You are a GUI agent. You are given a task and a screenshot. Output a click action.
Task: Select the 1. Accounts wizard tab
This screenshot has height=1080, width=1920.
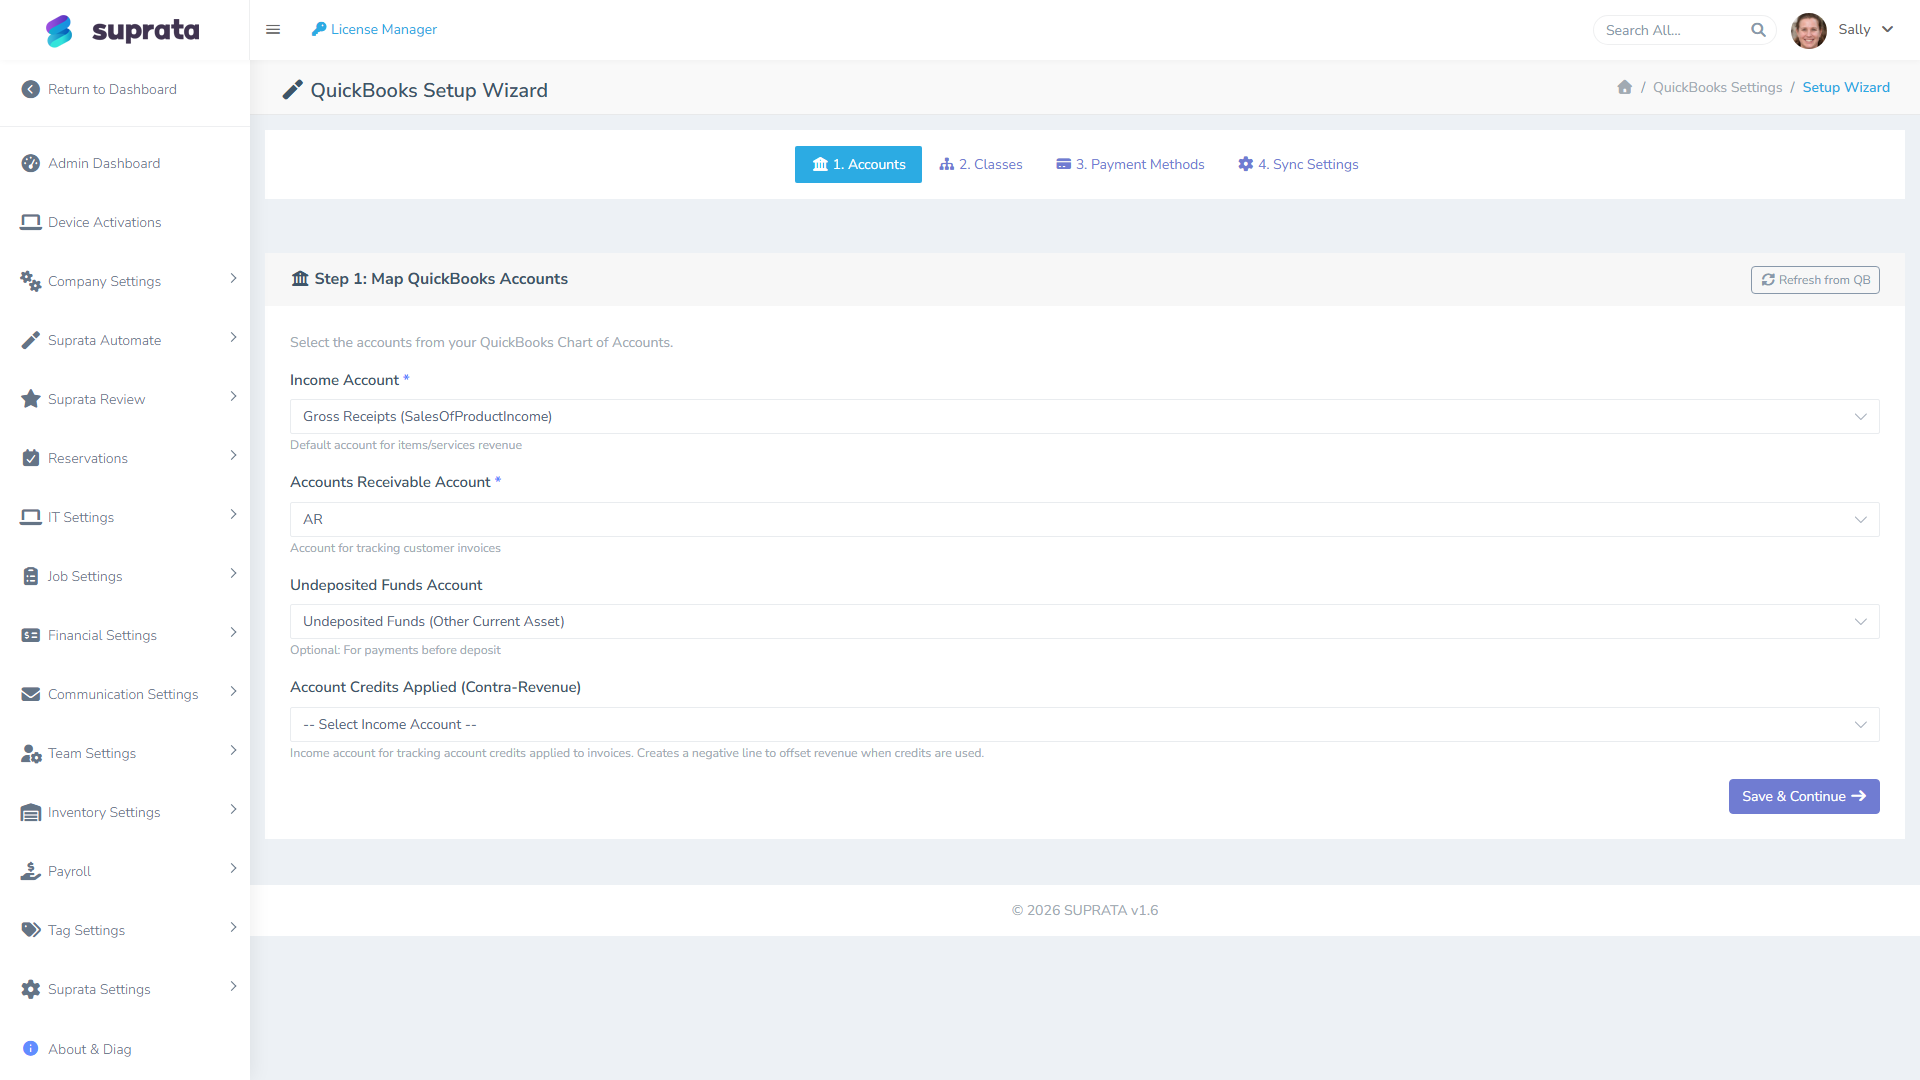click(858, 164)
